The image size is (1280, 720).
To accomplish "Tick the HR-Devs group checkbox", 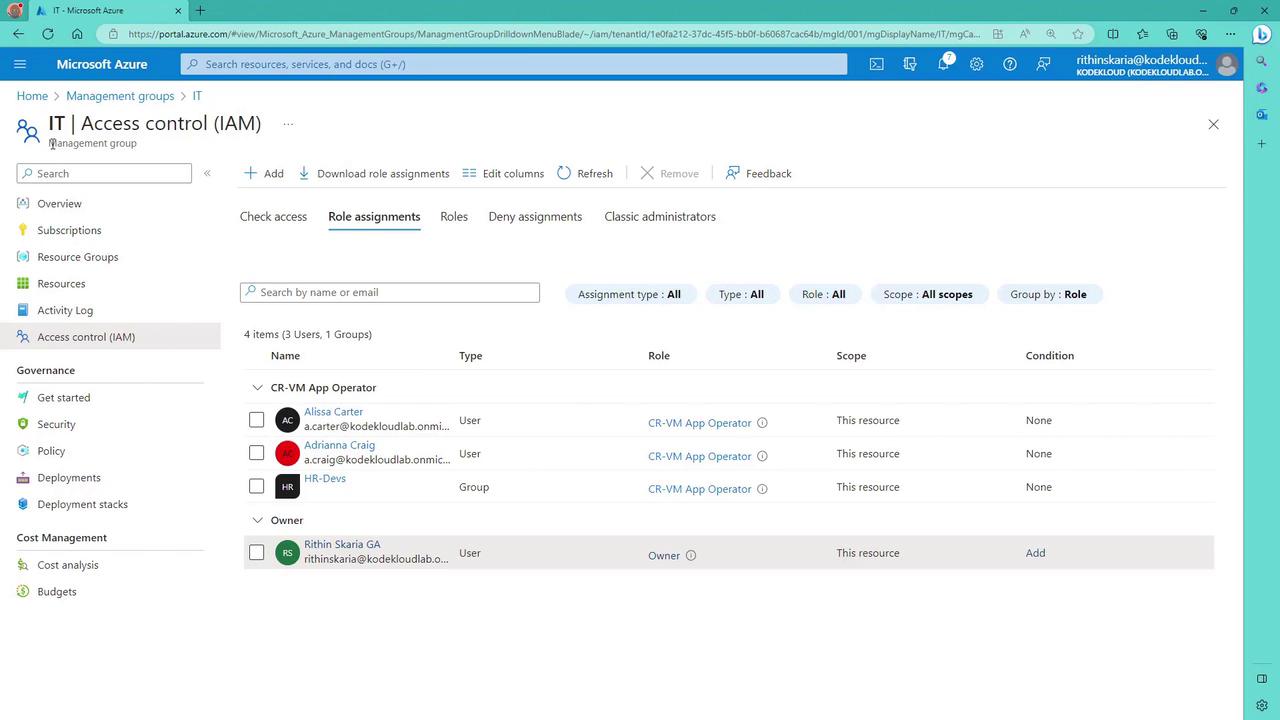I will coord(257,486).
